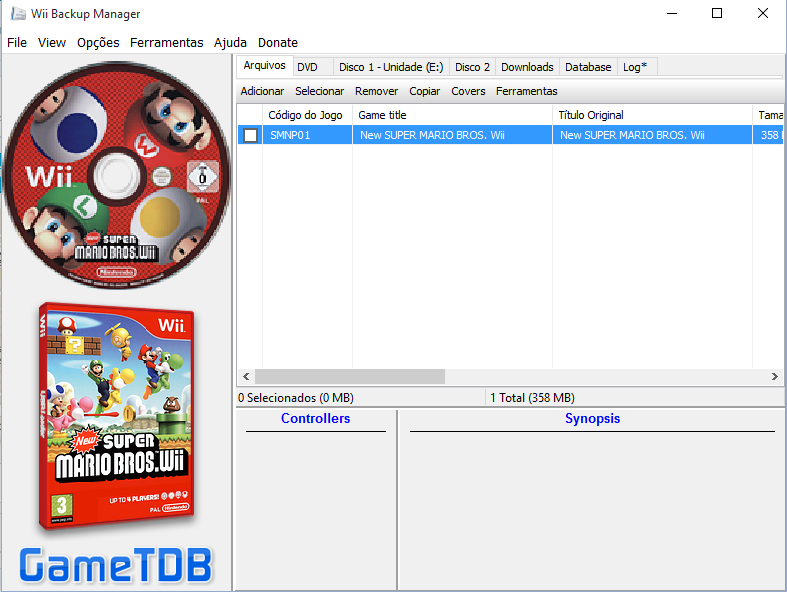787x592 pixels.
Task: Sort by the Game title column header
Action: [x=452, y=115]
